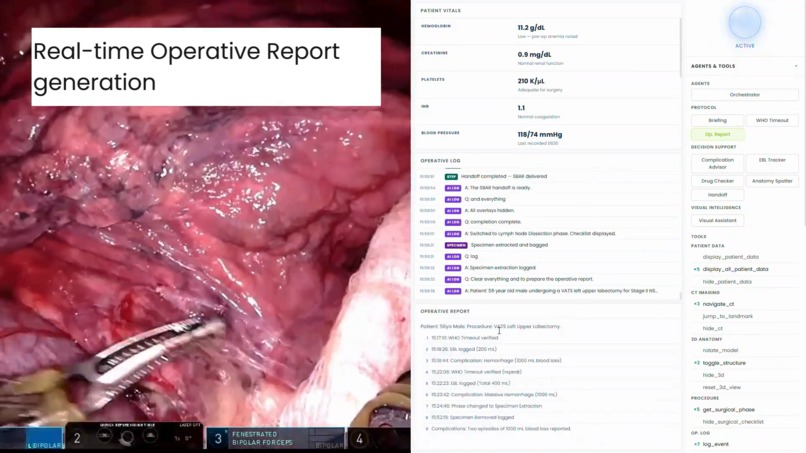Viewport: 806px width, 453px height.
Task: Select the reset_3d_view tool
Action: 722,387
